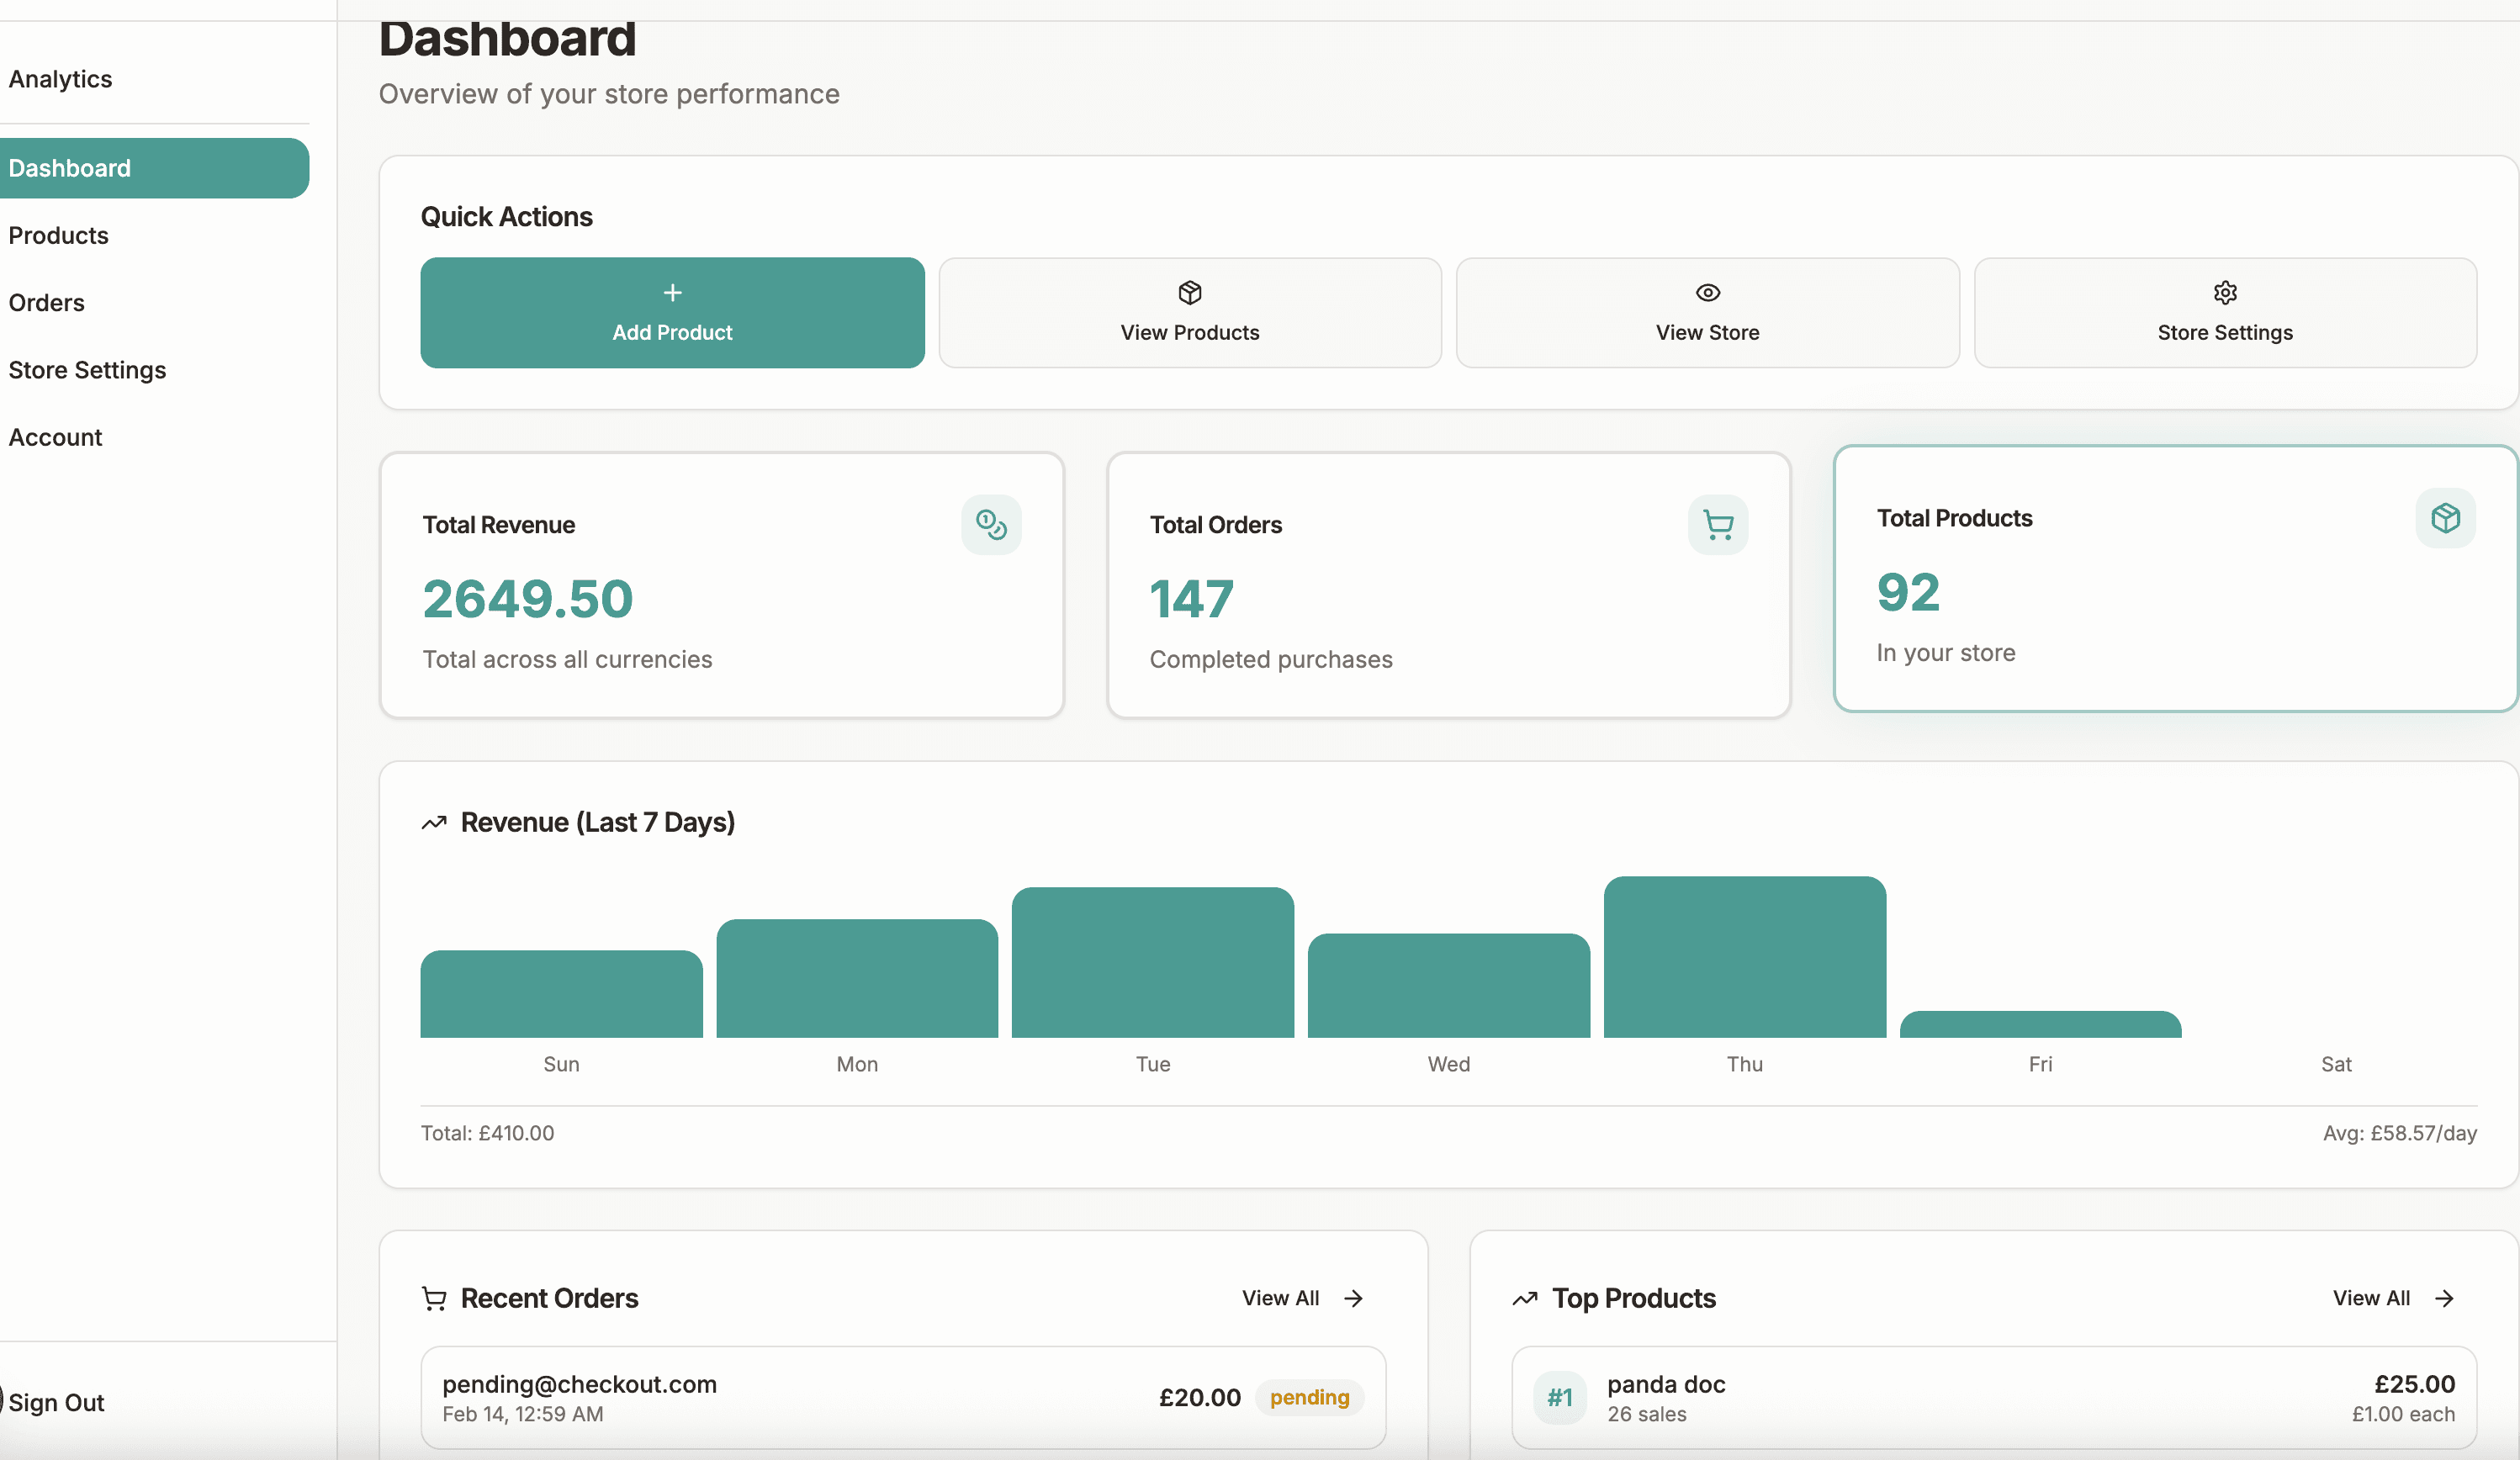Image resolution: width=2520 pixels, height=1460 pixels.
Task: Open the Account page from sidebar
Action: [55, 437]
